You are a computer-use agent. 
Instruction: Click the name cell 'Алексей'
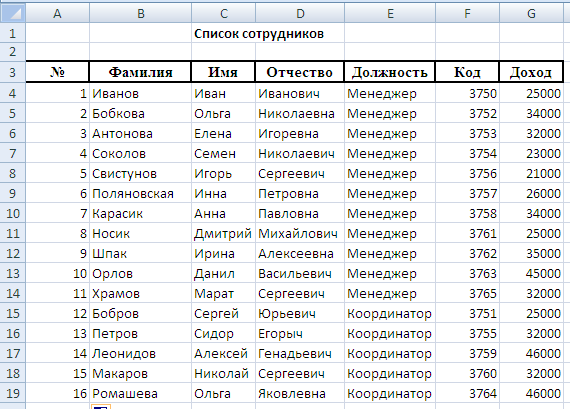tap(223, 353)
